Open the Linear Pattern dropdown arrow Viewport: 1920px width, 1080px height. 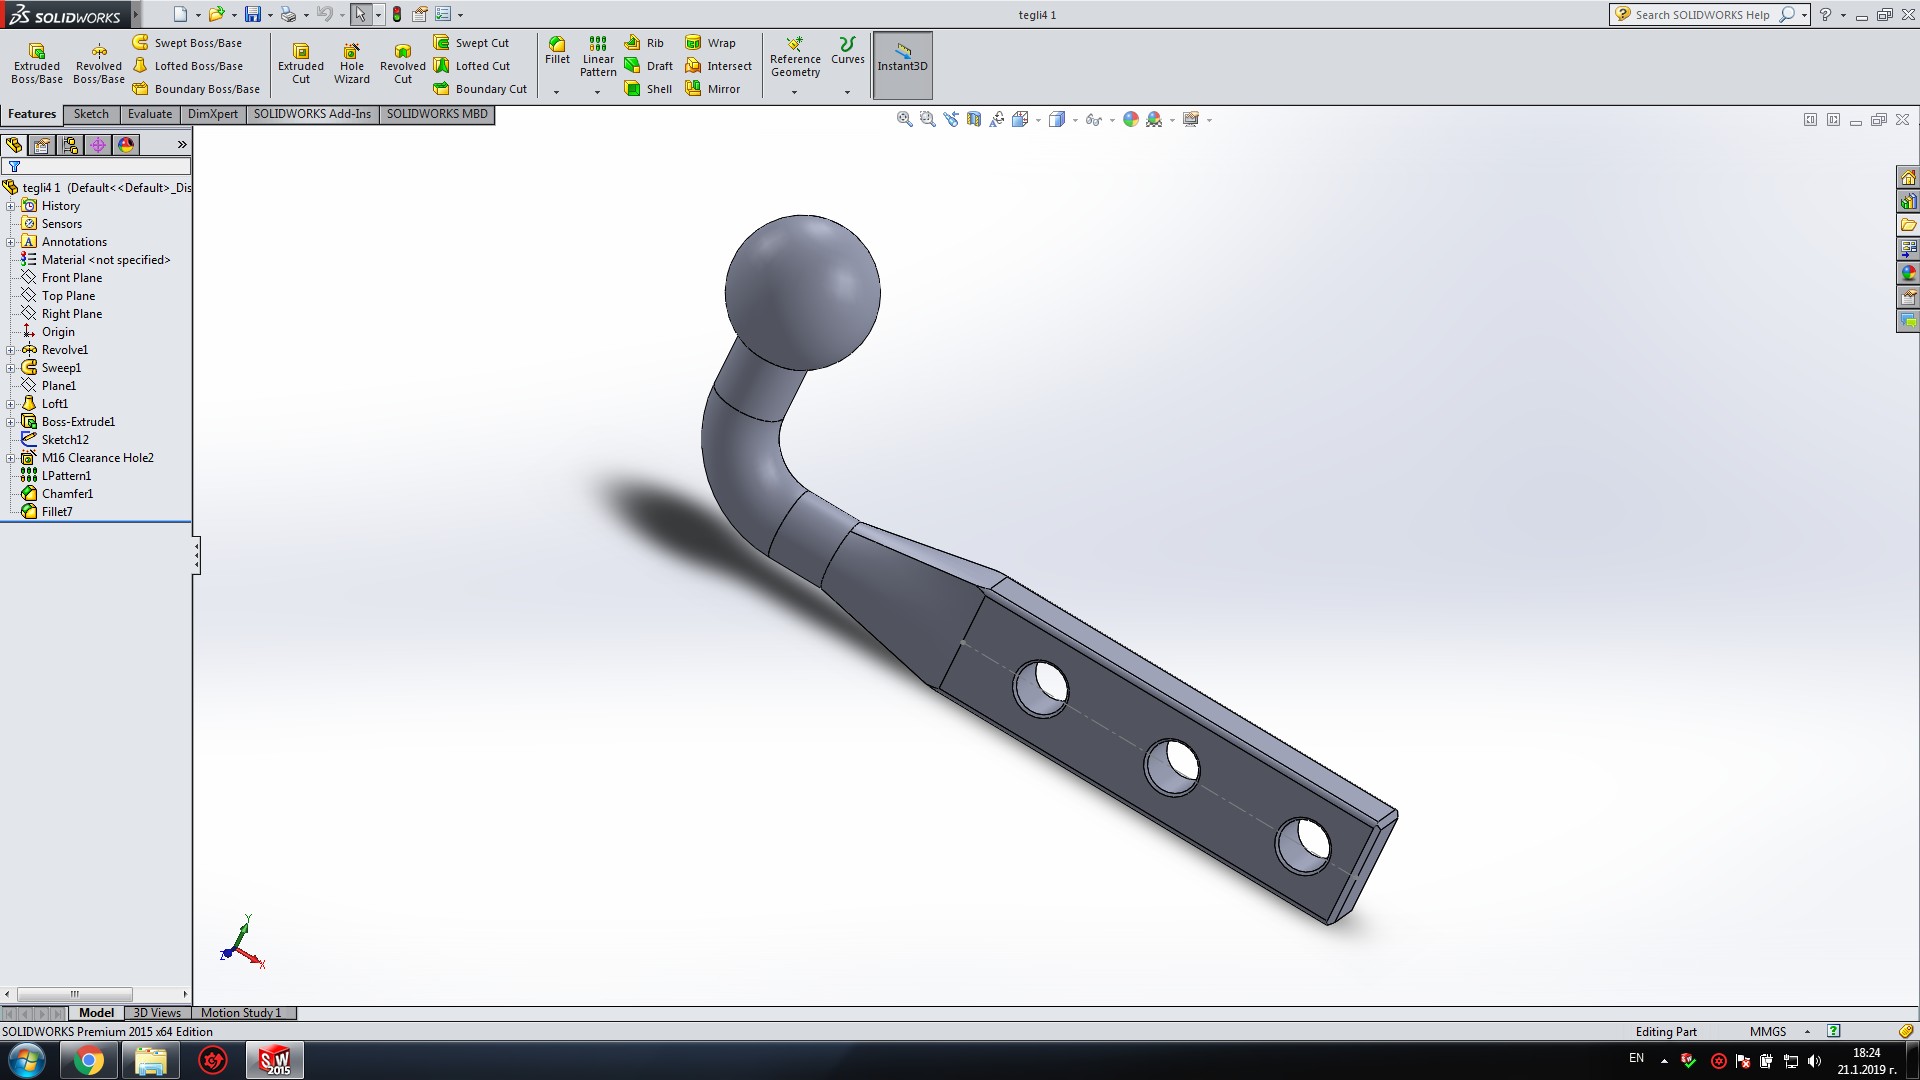point(598,92)
